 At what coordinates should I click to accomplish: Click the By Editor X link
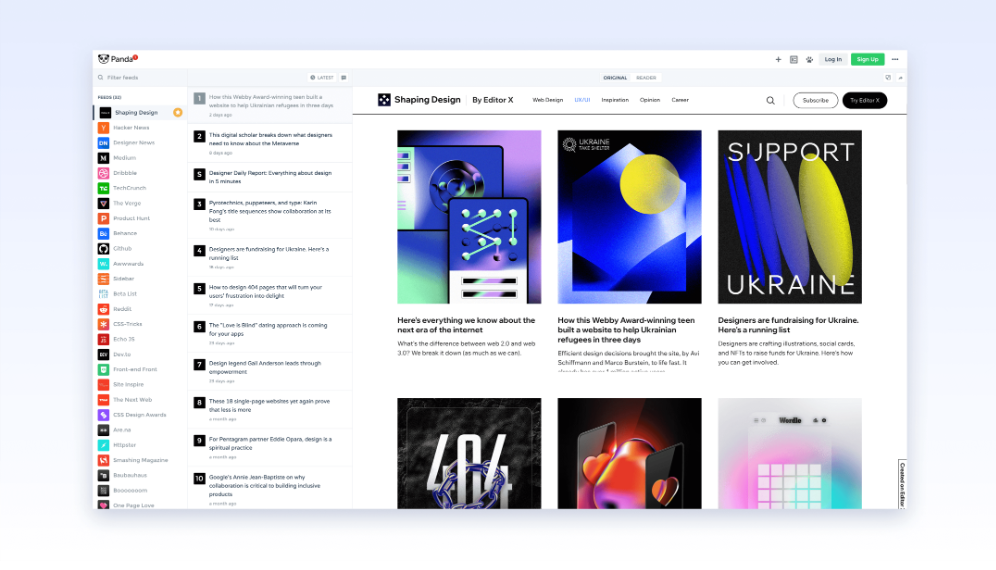click(492, 100)
